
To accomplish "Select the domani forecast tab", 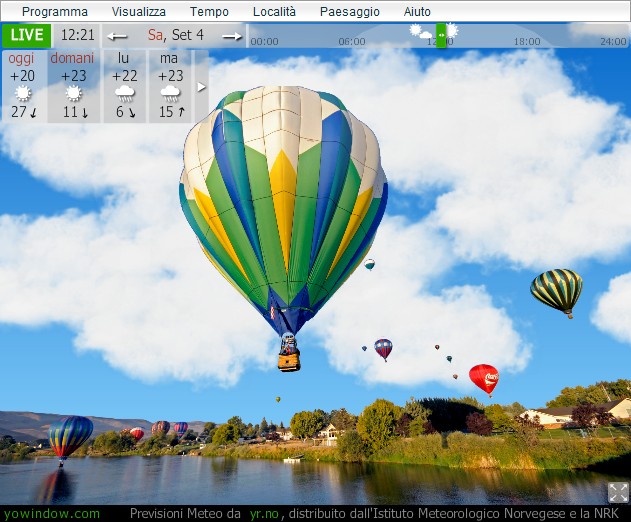I will (x=74, y=86).
